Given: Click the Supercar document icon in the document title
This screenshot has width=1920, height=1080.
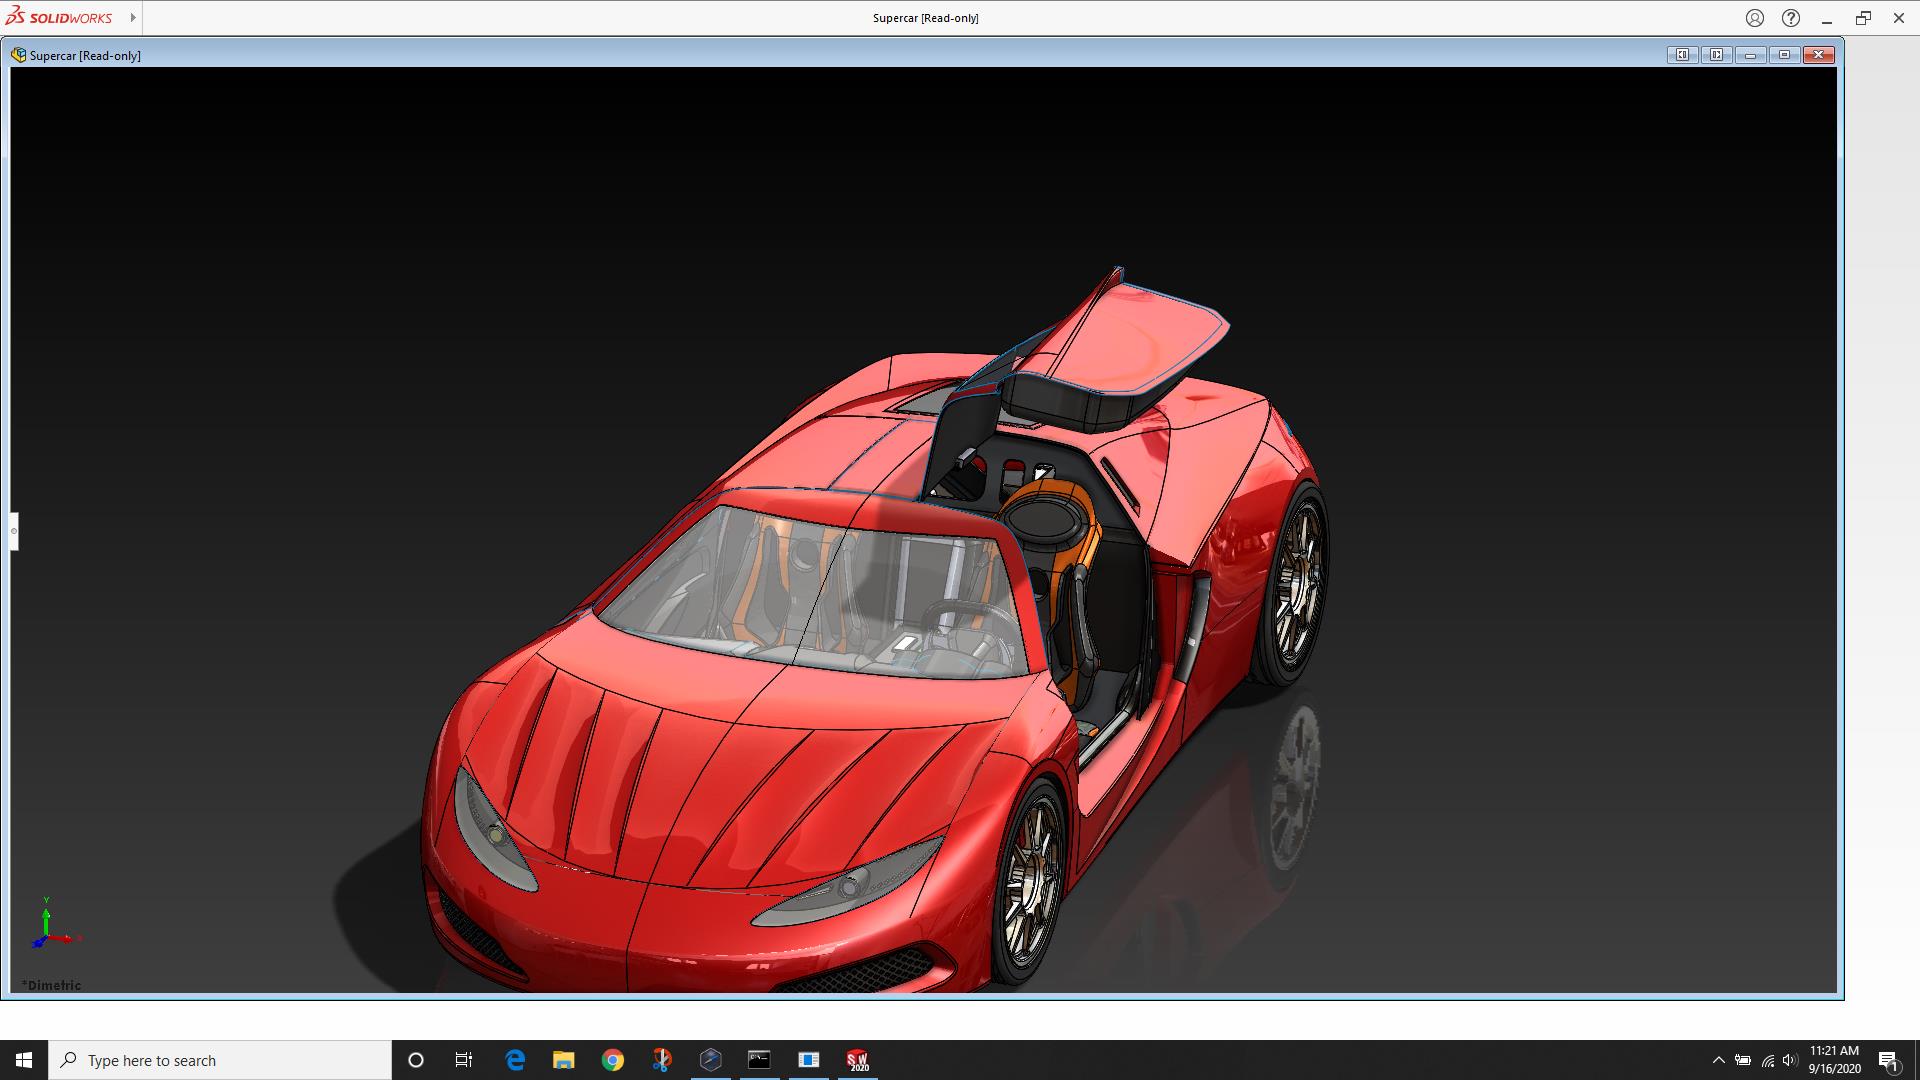Looking at the screenshot, I should click(x=18, y=55).
